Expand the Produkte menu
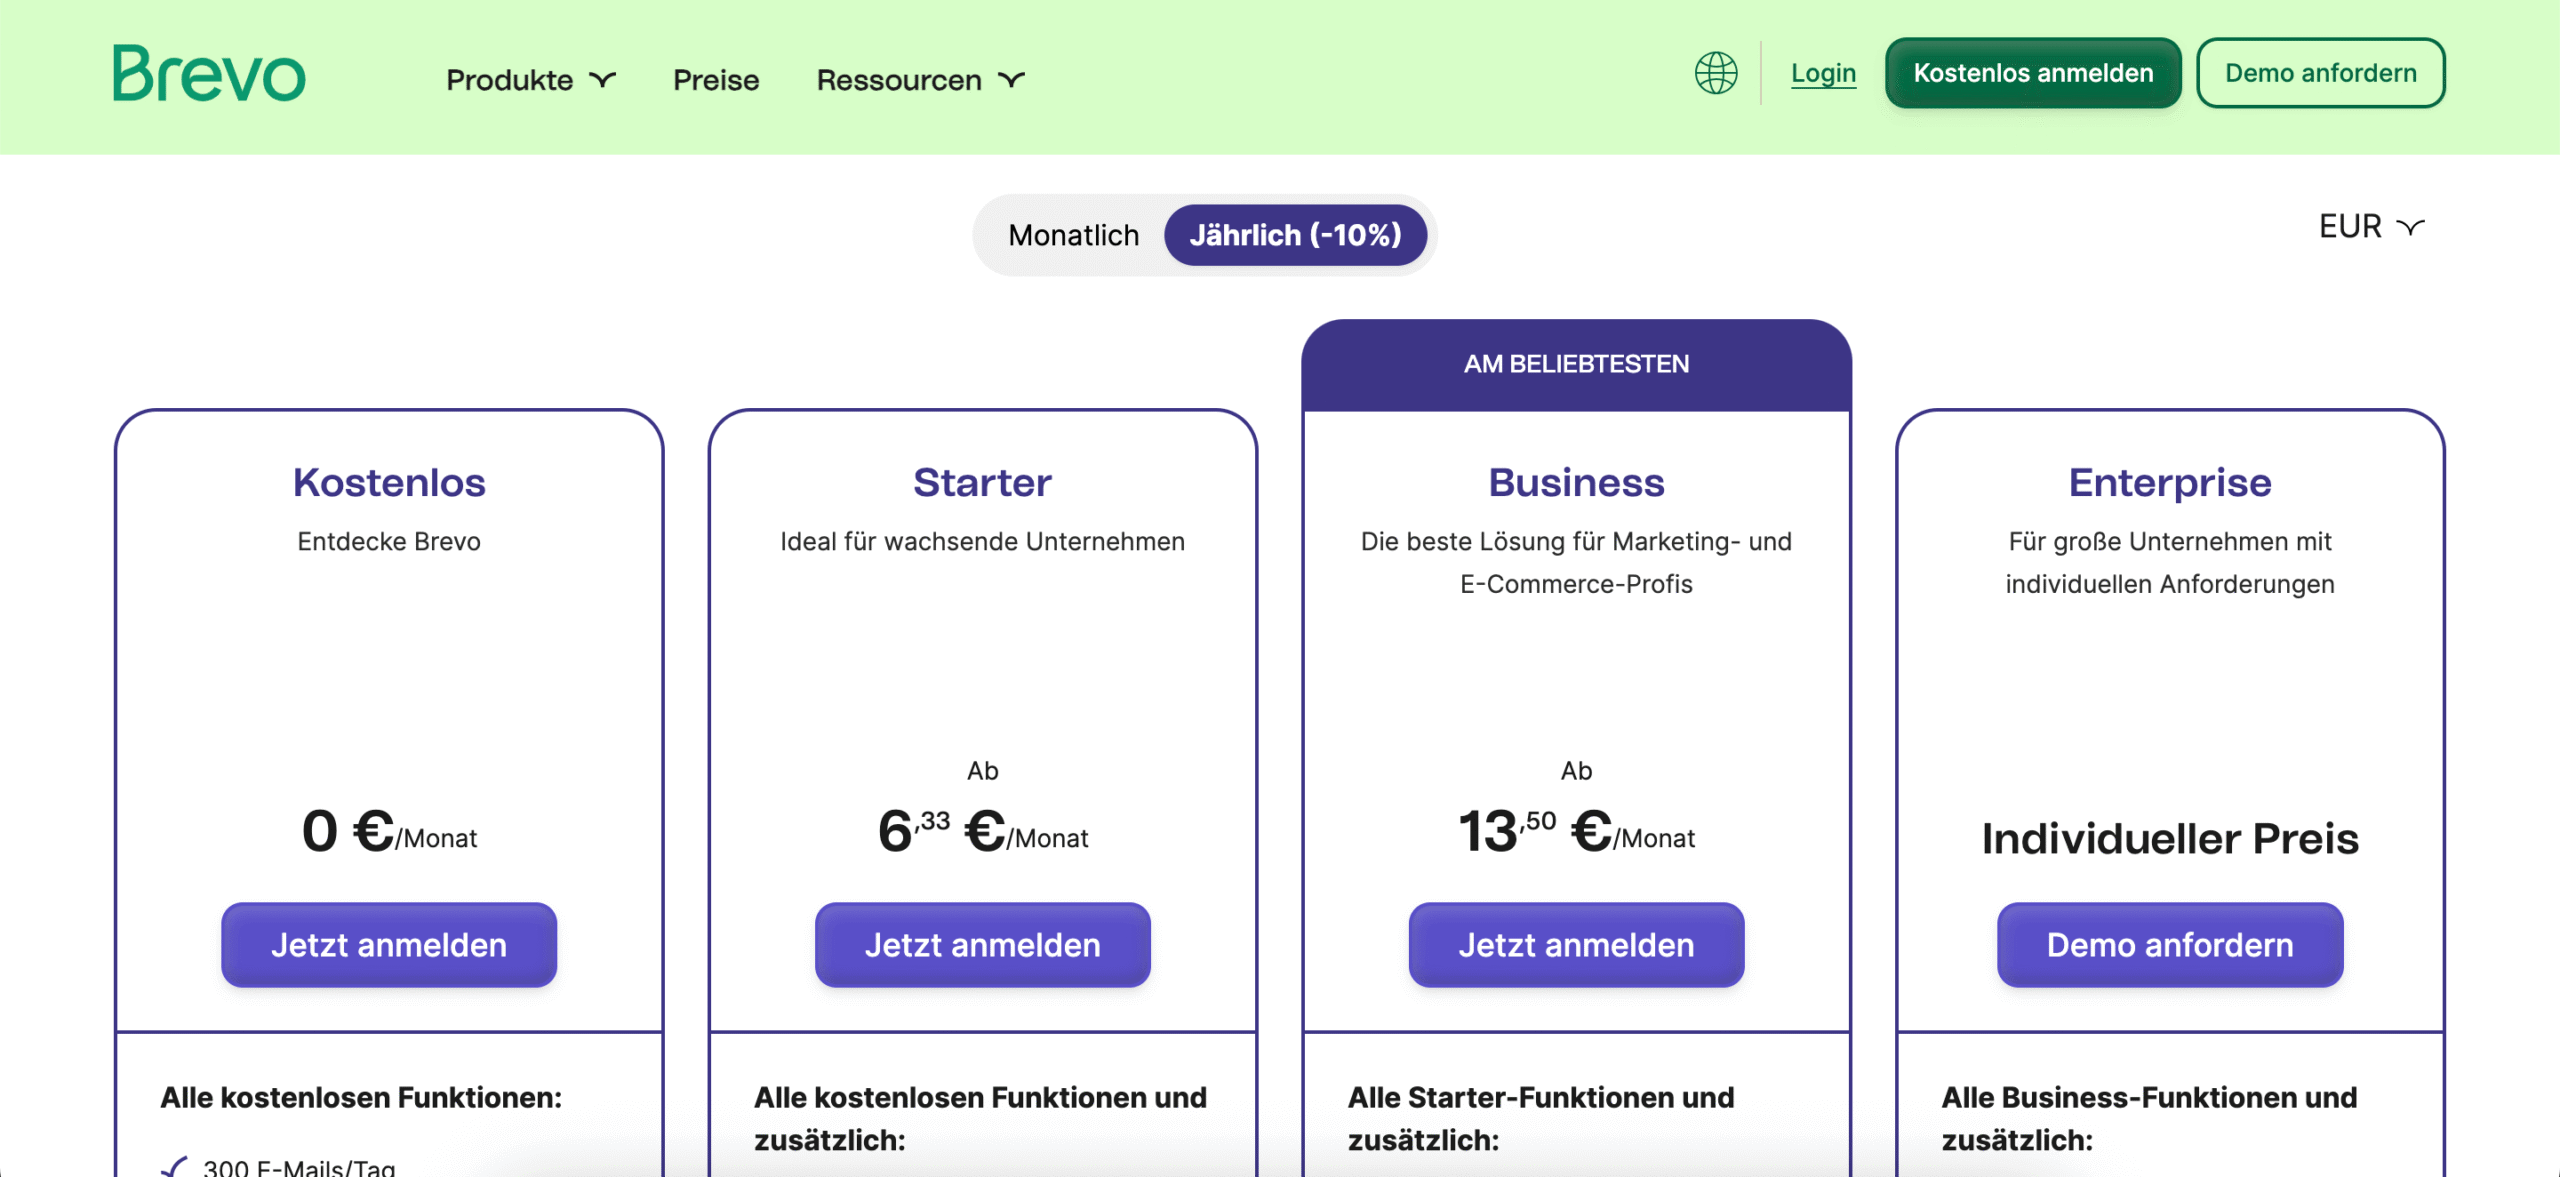Viewport: 2560px width, 1177px height. click(x=531, y=80)
